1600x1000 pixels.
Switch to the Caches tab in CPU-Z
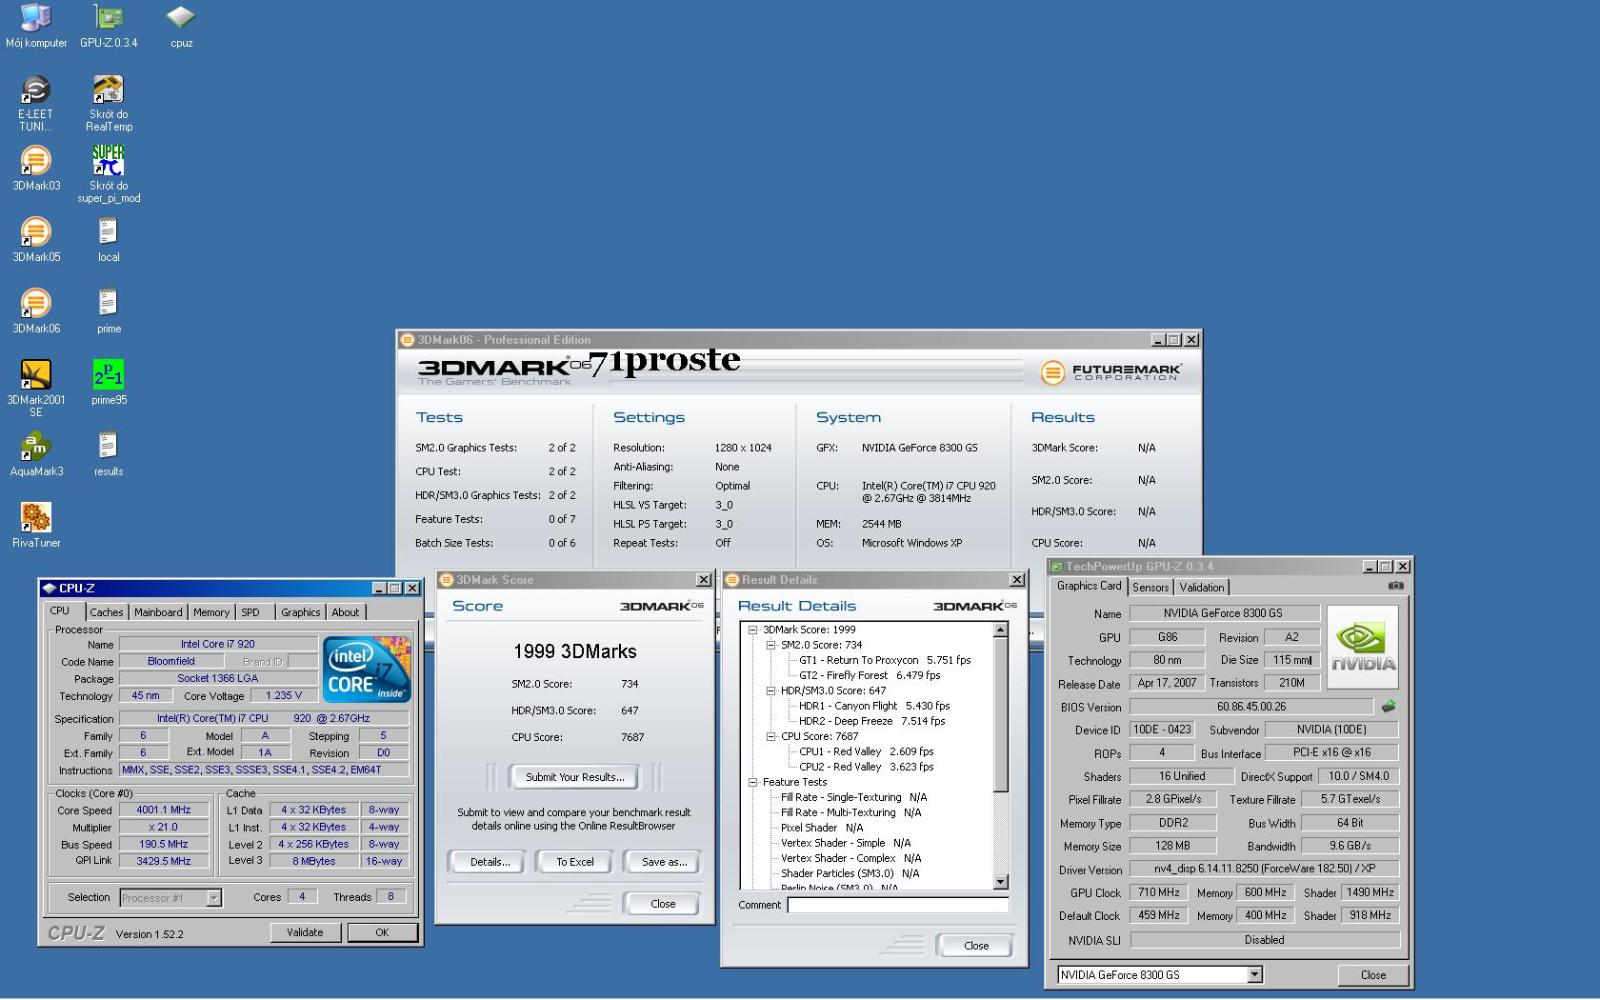pyautogui.click(x=106, y=612)
